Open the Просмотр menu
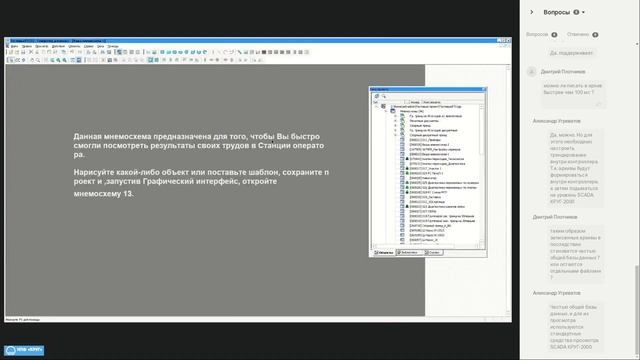Image resolution: width=640 pixels, height=360 pixels. coord(42,47)
